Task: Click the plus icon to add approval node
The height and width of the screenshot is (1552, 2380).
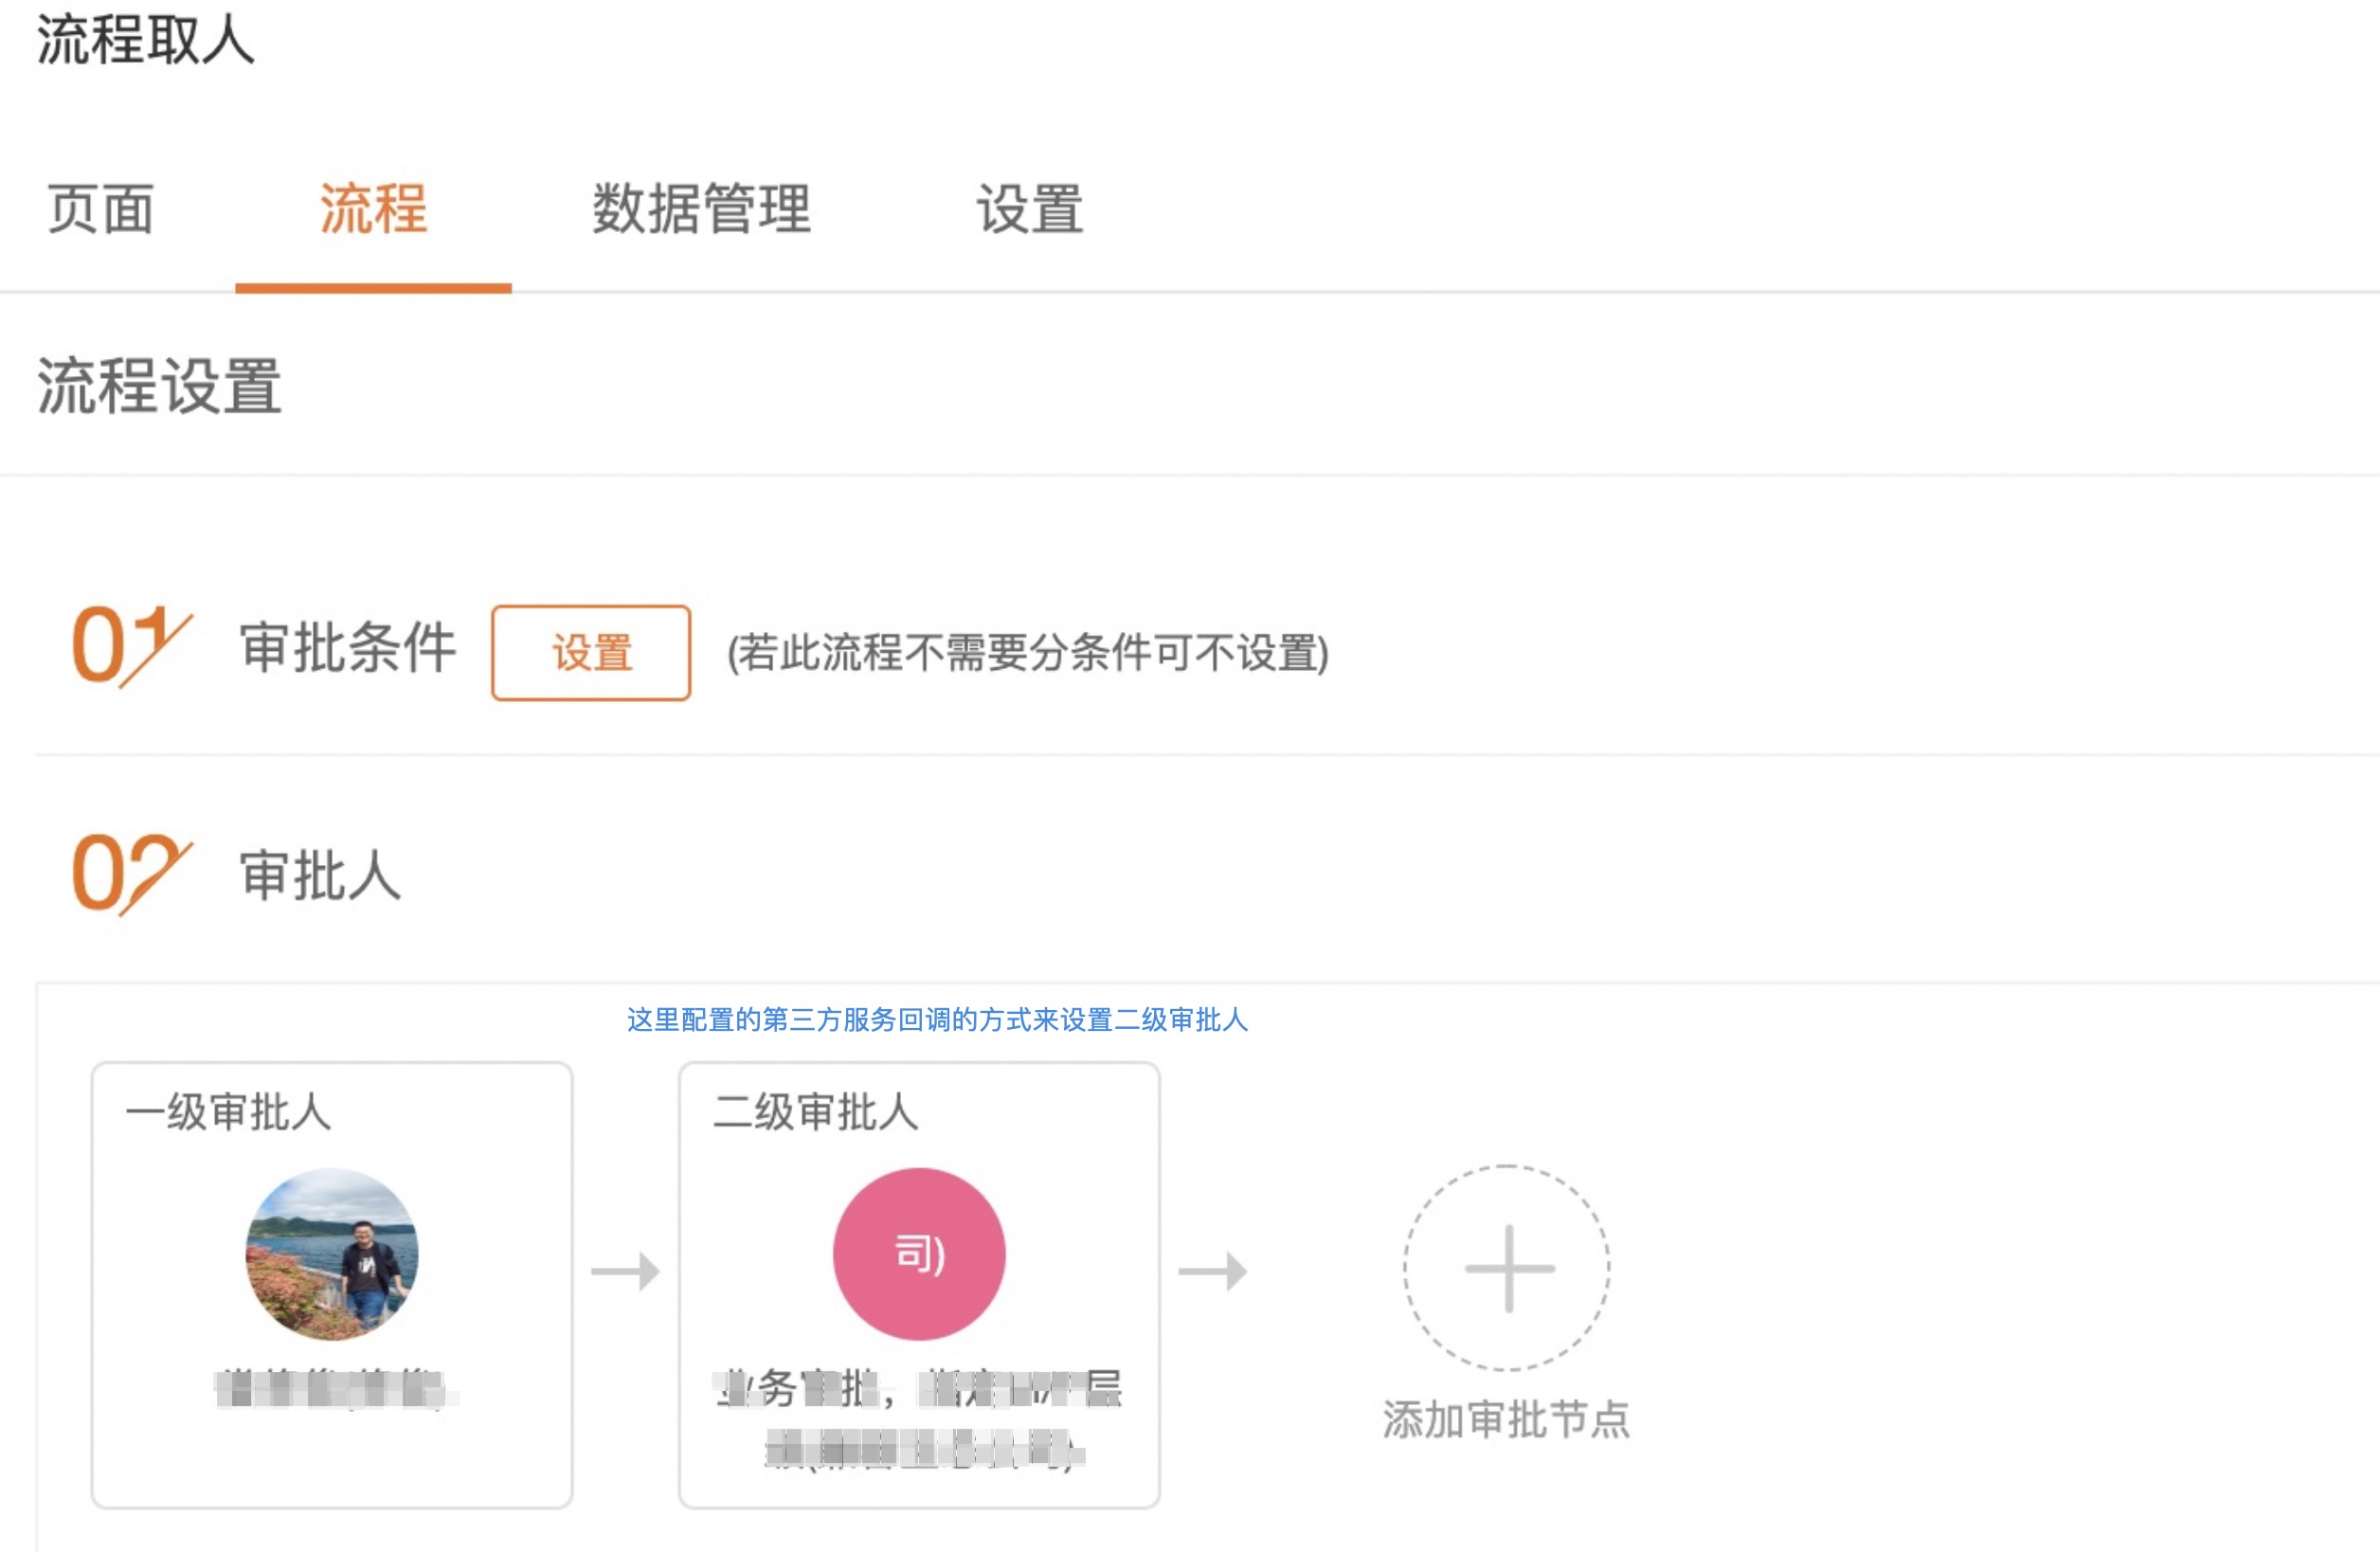Action: point(1508,1268)
